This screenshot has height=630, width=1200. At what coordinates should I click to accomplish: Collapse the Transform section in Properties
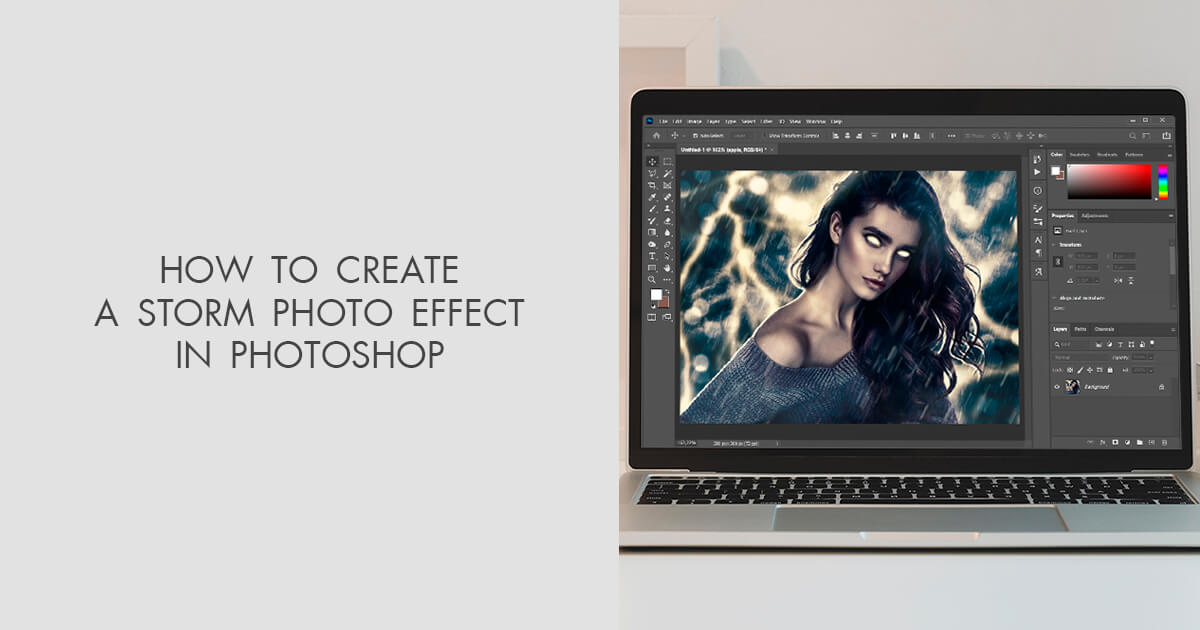click(x=1054, y=244)
